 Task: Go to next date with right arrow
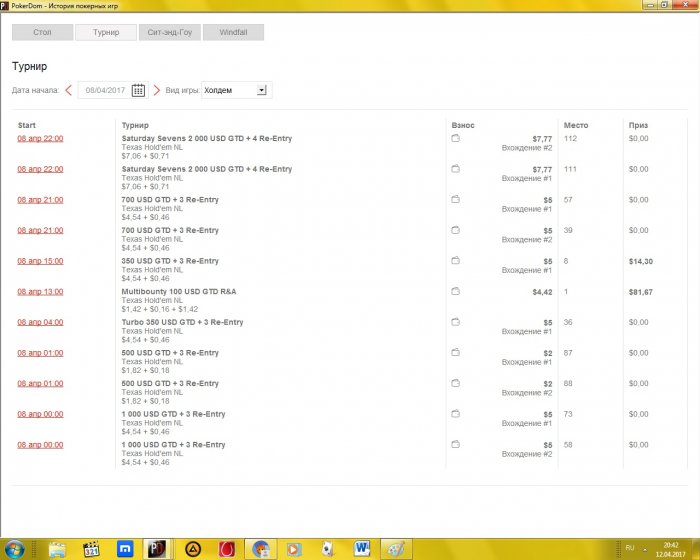(x=156, y=90)
